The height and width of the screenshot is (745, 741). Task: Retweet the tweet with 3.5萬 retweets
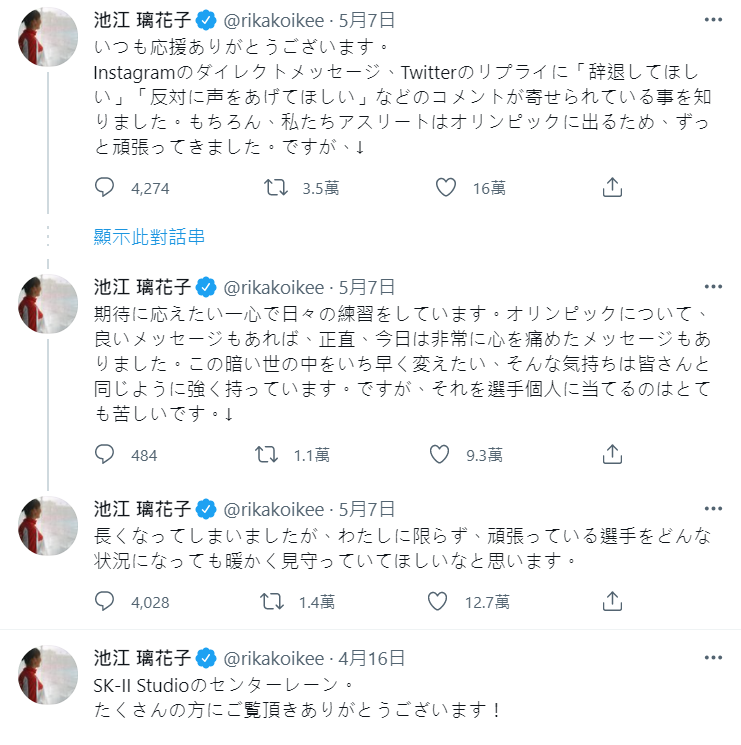click(276, 187)
